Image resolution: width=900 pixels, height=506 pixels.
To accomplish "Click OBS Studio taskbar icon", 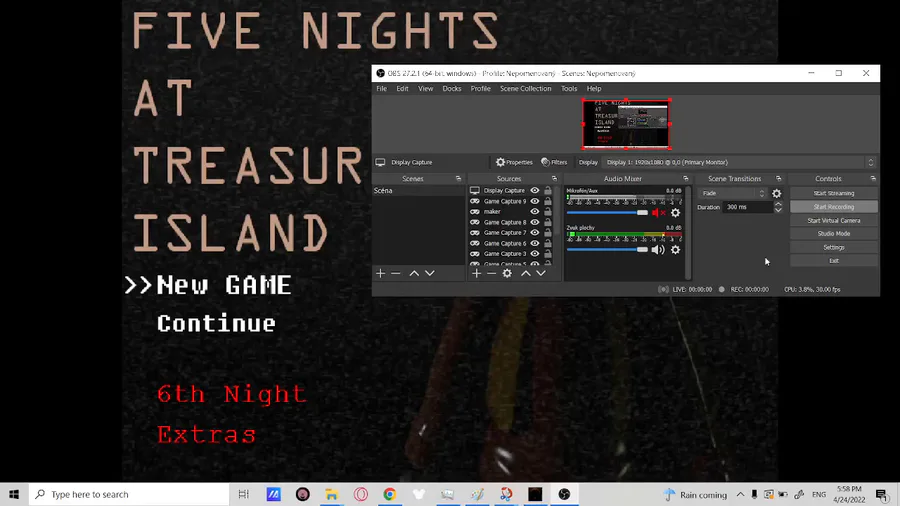I will coord(564,495).
